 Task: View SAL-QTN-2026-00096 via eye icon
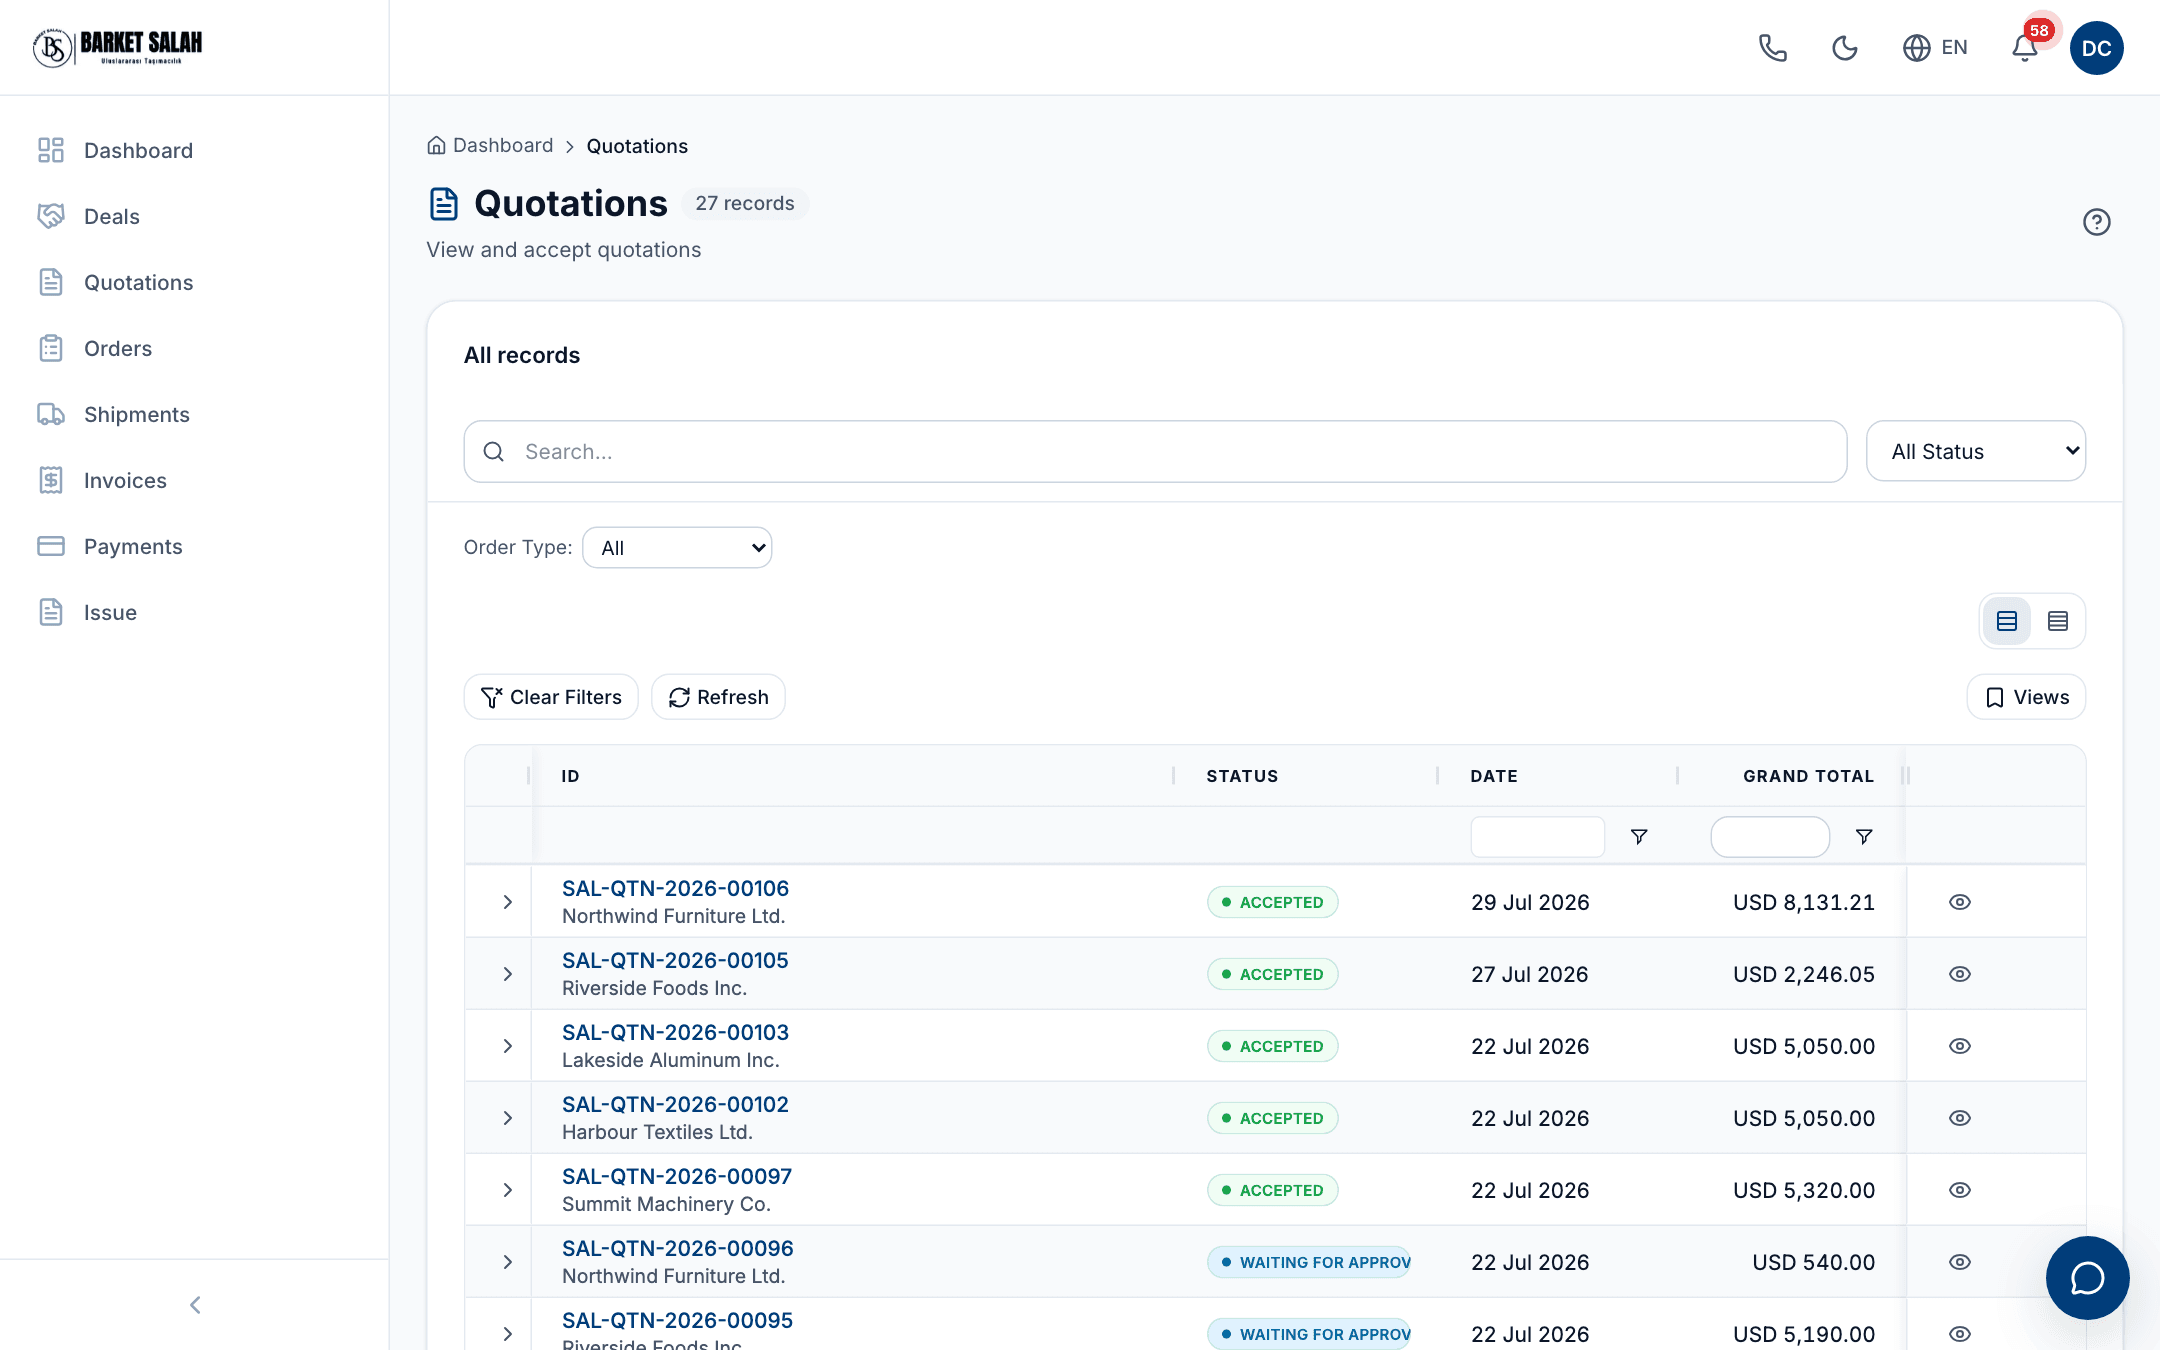[x=1960, y=1262]
